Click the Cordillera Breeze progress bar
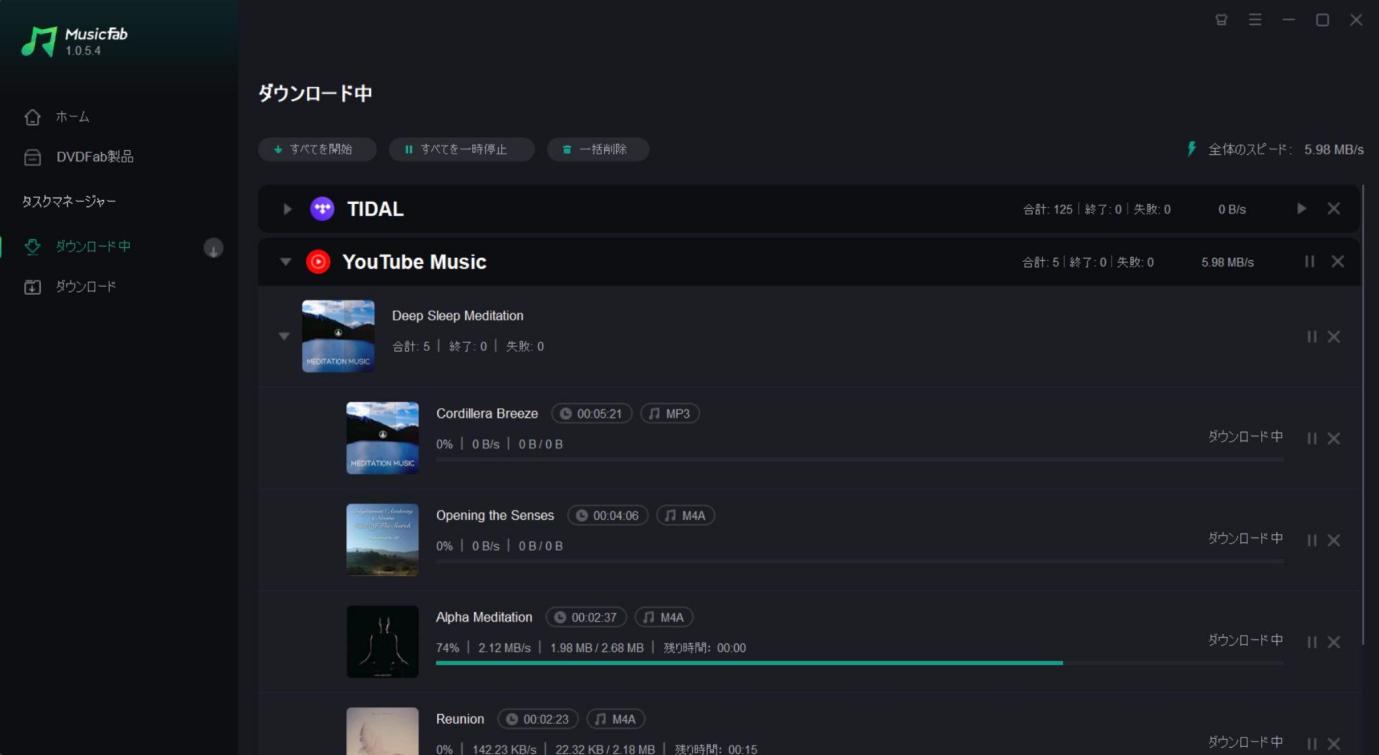Image resolution: width=1379 pixels, height=755 pixels. click(x=860, y=459)
